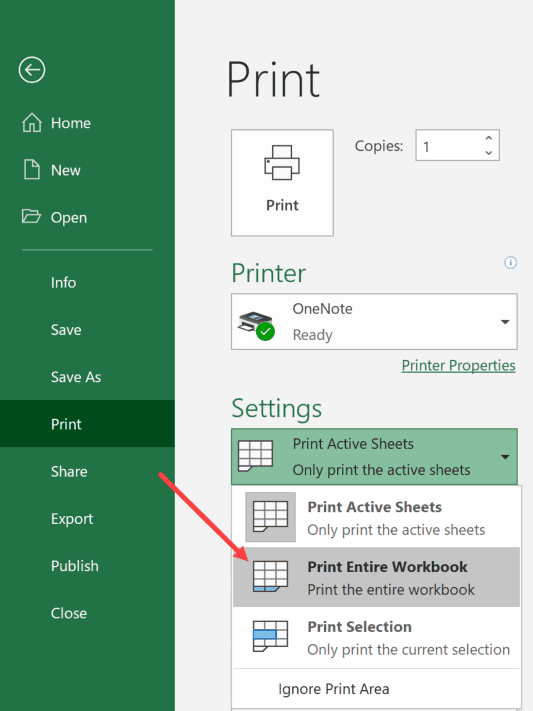Screen dimensions: 533x711
Task: Decrease copies with down arrow
Action: point(489,153)
